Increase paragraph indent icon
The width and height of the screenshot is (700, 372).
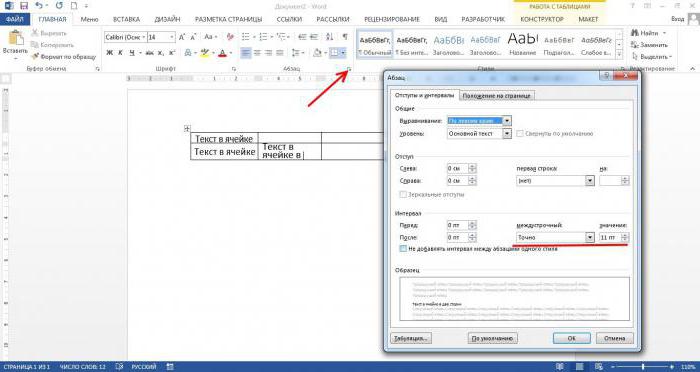pos(313,37)
